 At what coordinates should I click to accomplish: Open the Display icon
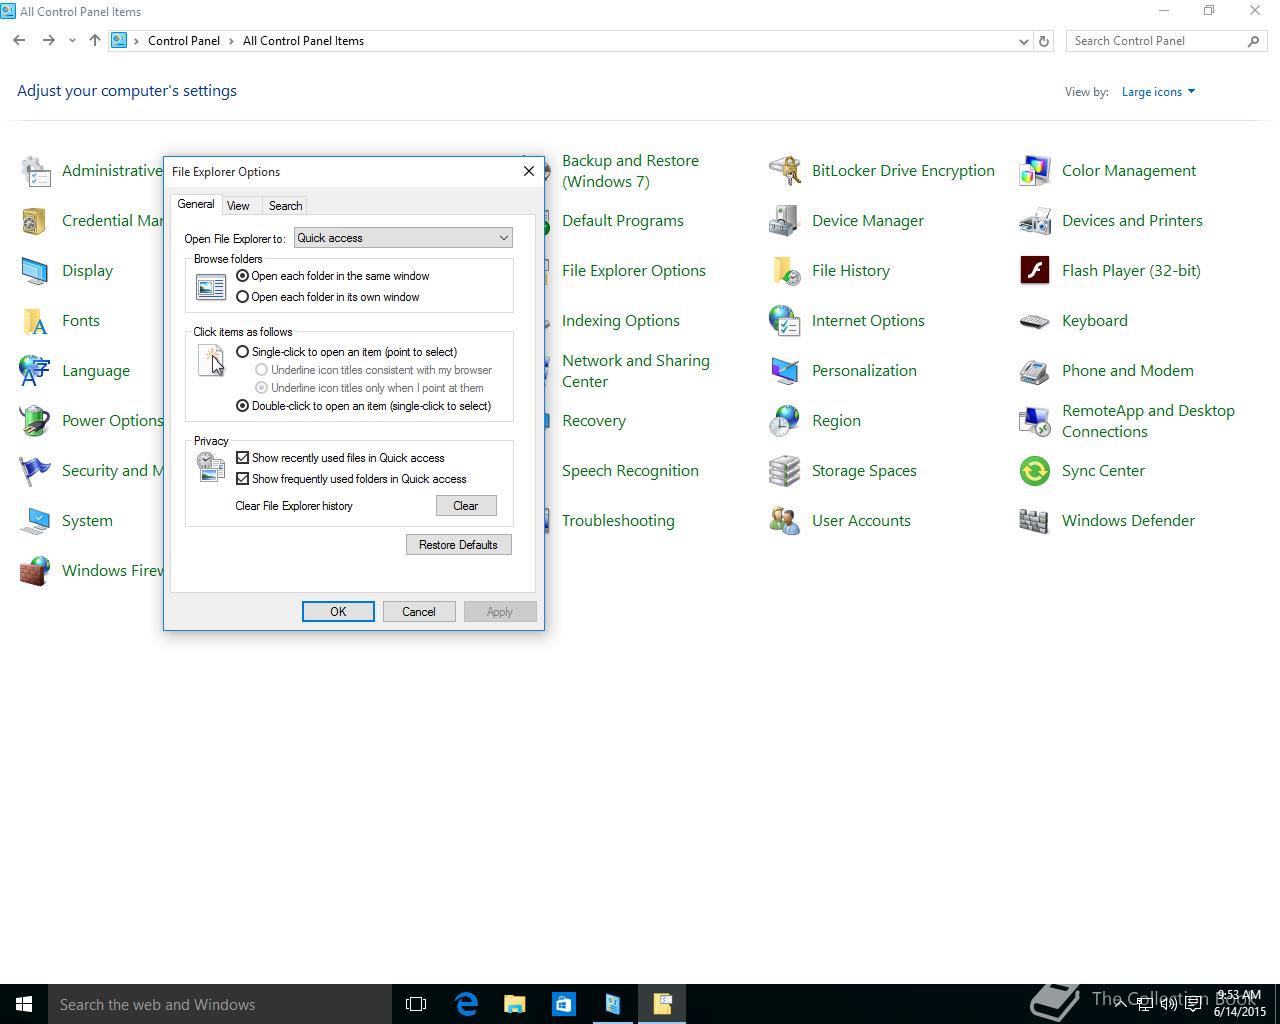(35, 271)
